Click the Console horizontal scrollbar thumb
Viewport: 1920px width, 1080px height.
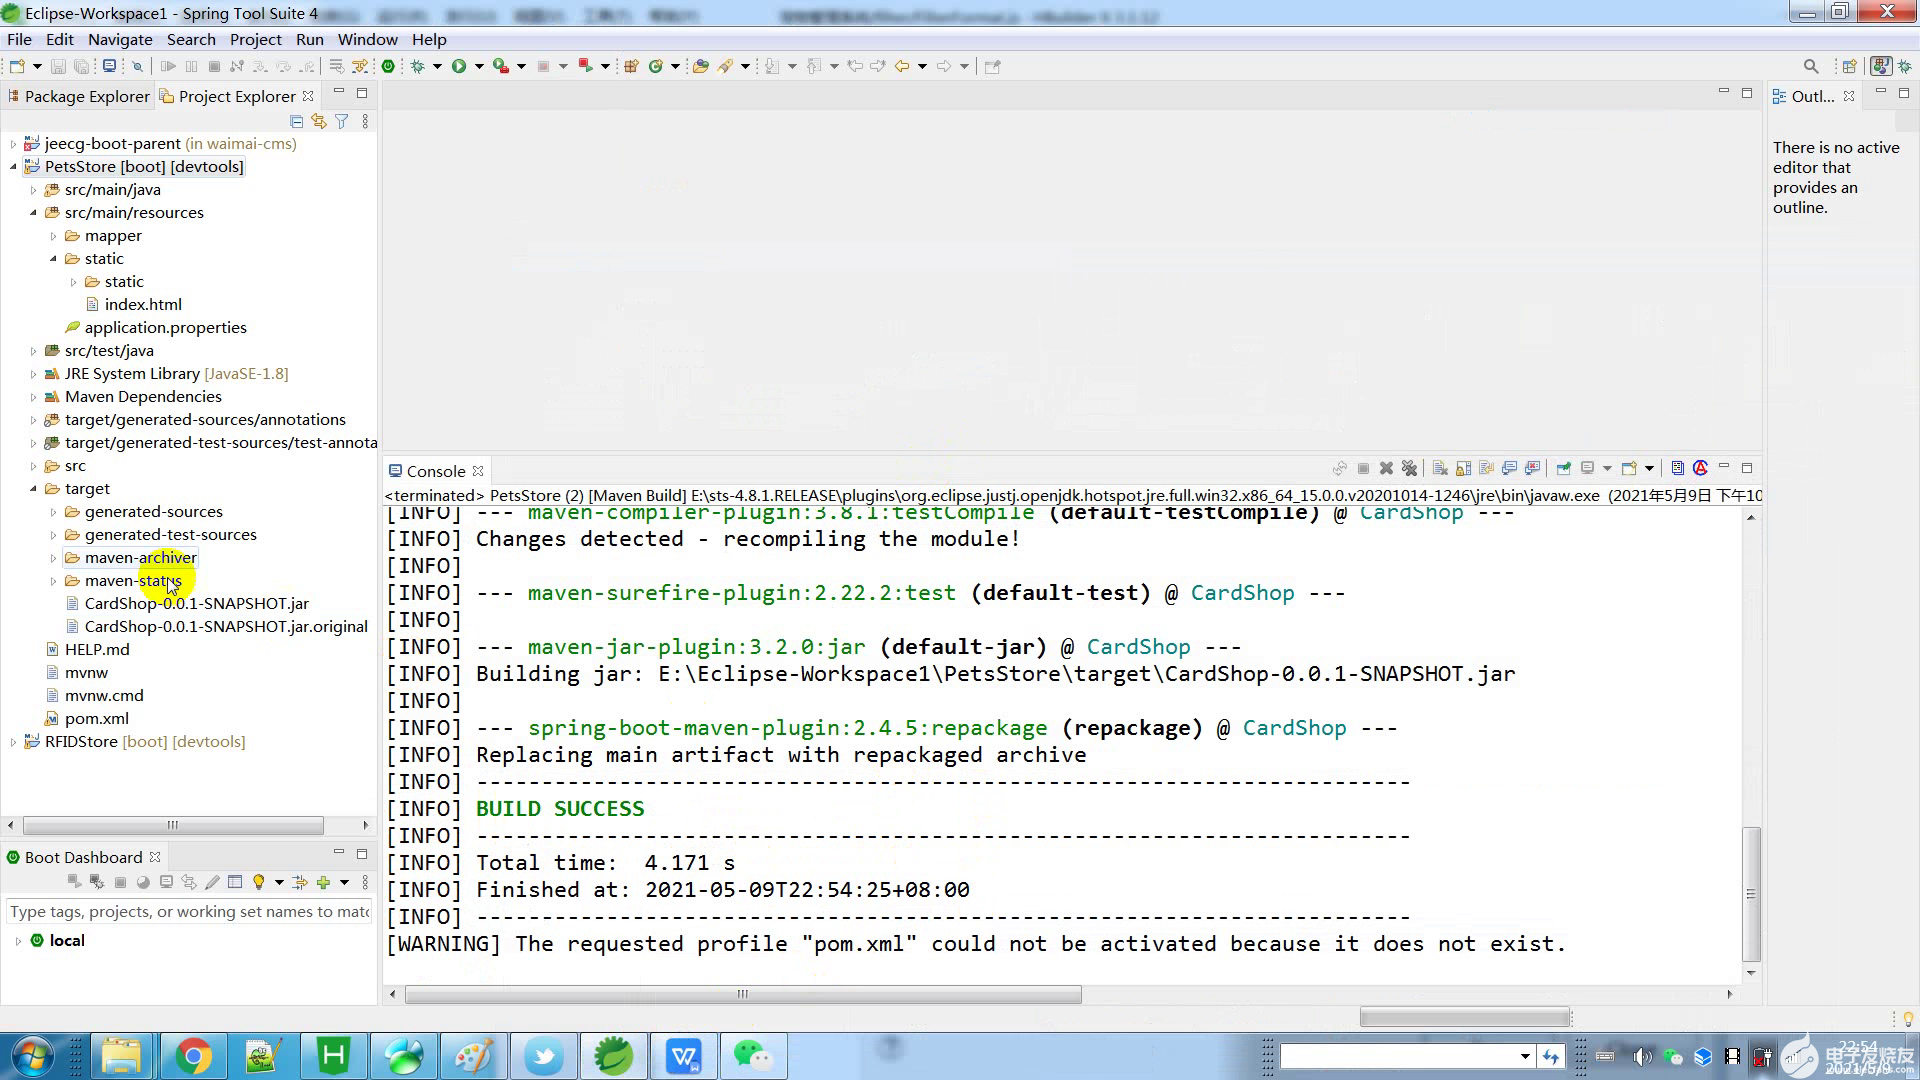742,994
